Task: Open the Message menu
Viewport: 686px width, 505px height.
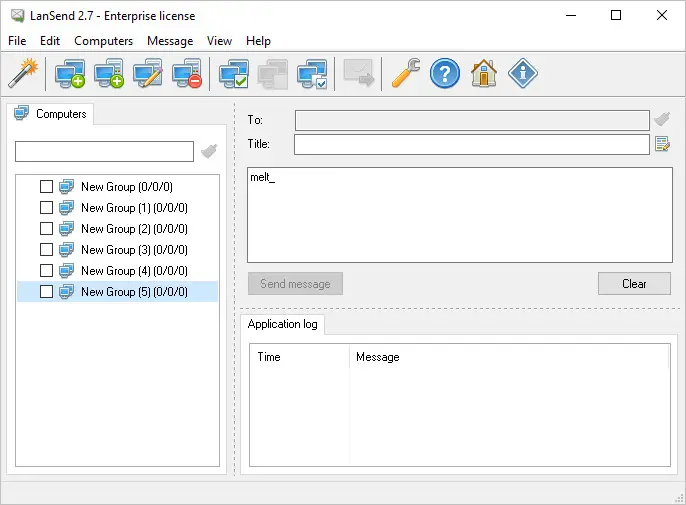Action: click(x=170, y=41)
